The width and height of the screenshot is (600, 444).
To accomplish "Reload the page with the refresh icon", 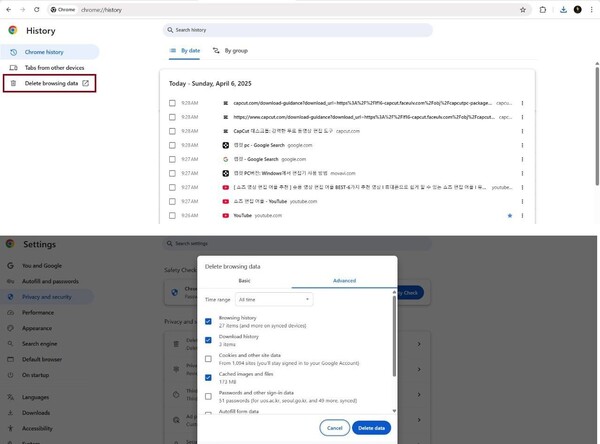I will (x=36, y=9).
